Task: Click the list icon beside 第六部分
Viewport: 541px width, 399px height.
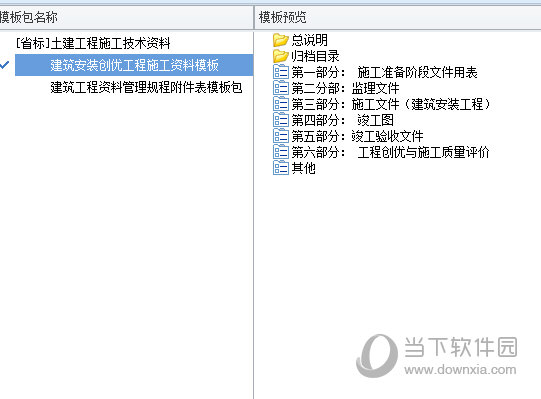Action: click(x=281, y=152)
